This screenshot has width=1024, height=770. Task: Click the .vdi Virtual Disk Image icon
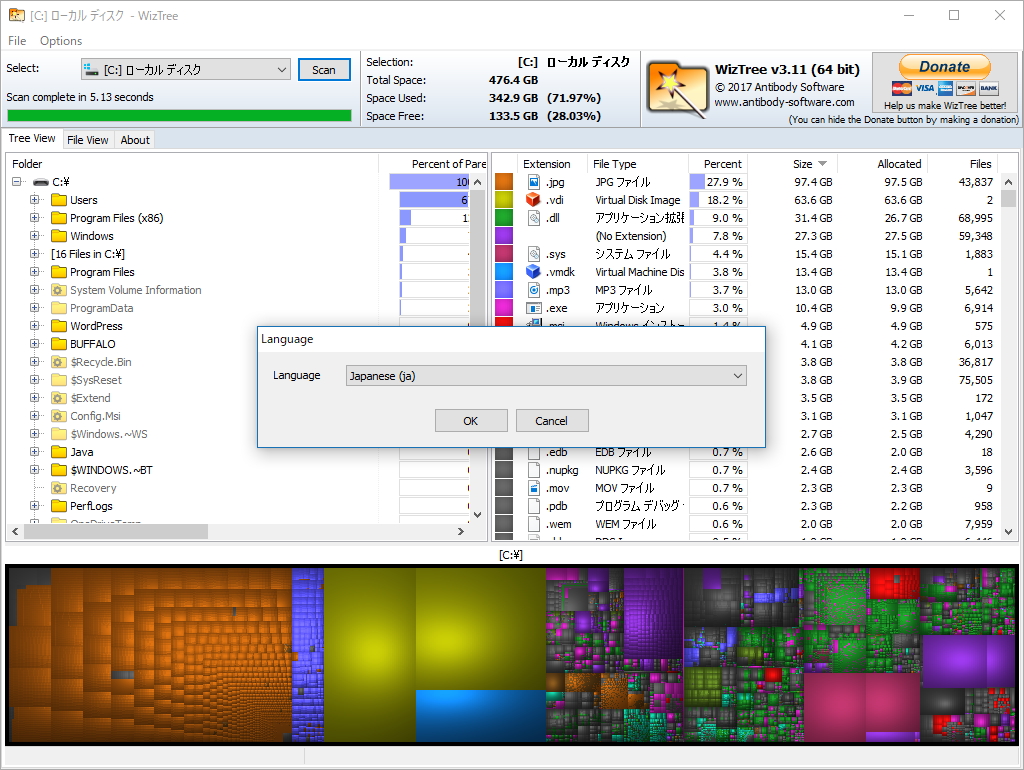pos(534,200)
